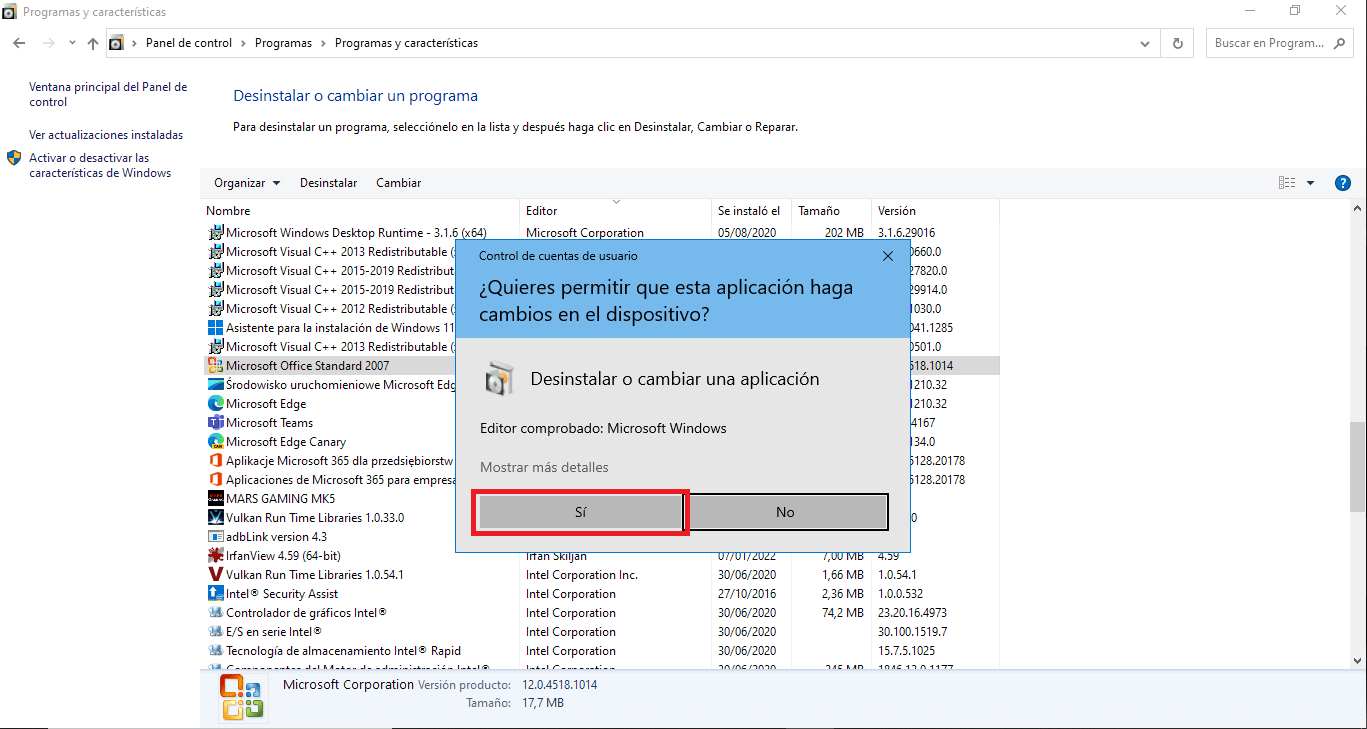Screen dimensions: 1367x729
Task: Click the 30.100.1519.7 version cell
Action: click(x=912, y=632)
